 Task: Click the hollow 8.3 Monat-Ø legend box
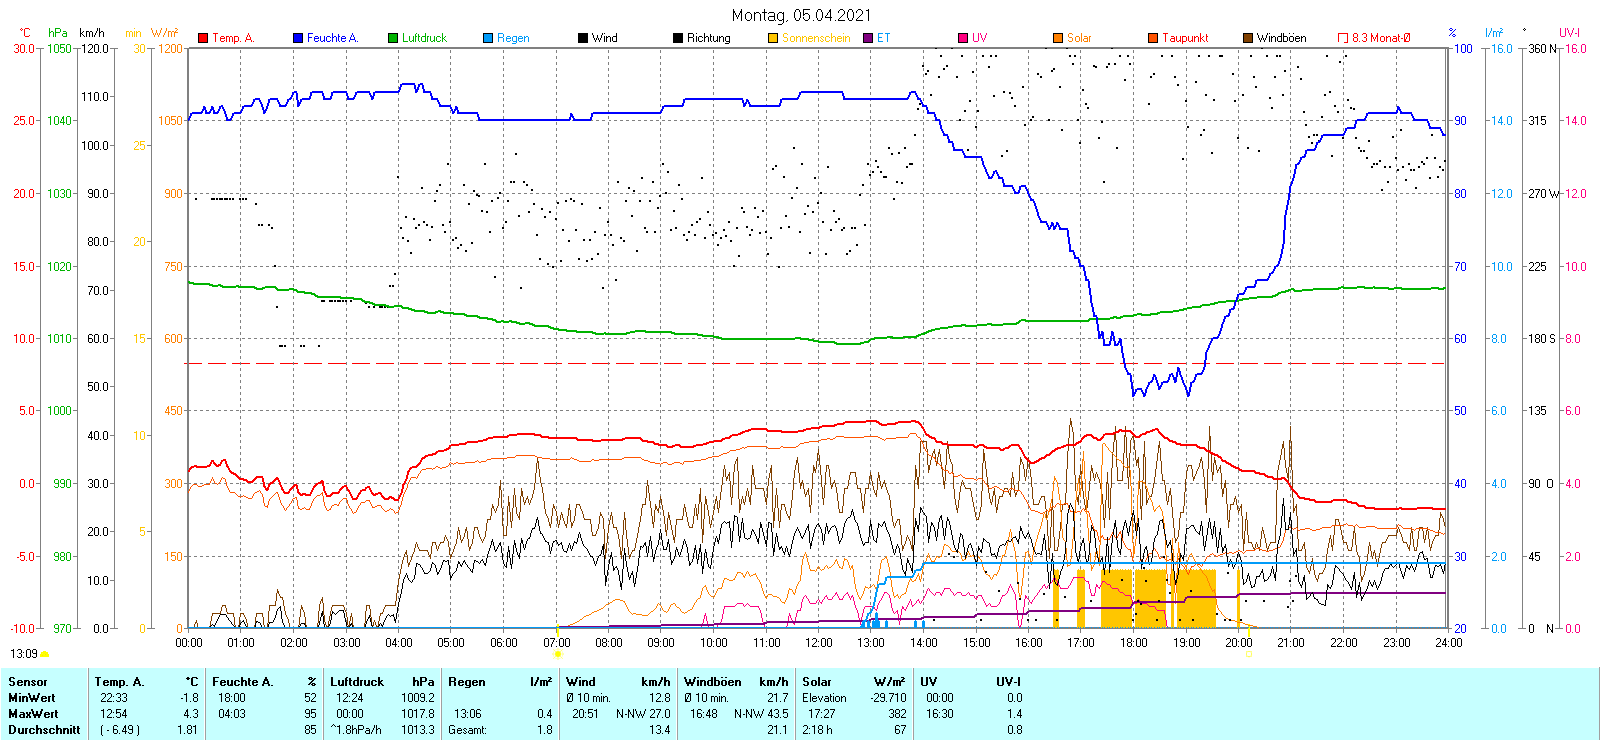click(1343, 38)
